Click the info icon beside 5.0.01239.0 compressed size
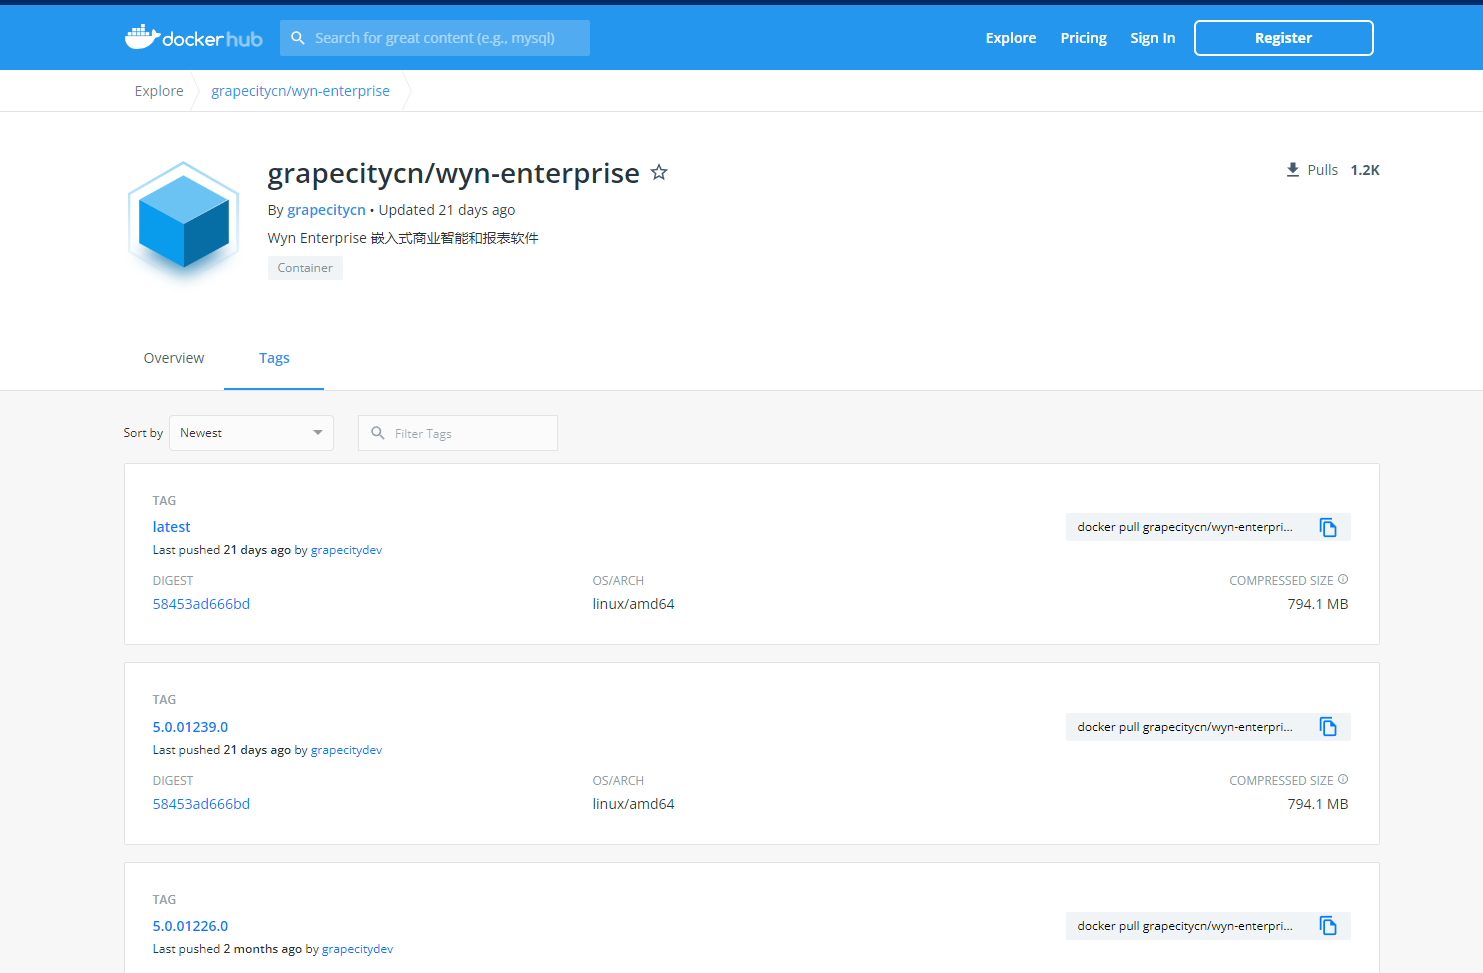This screenshot has height=973, width=1483. coord(1343,778)
